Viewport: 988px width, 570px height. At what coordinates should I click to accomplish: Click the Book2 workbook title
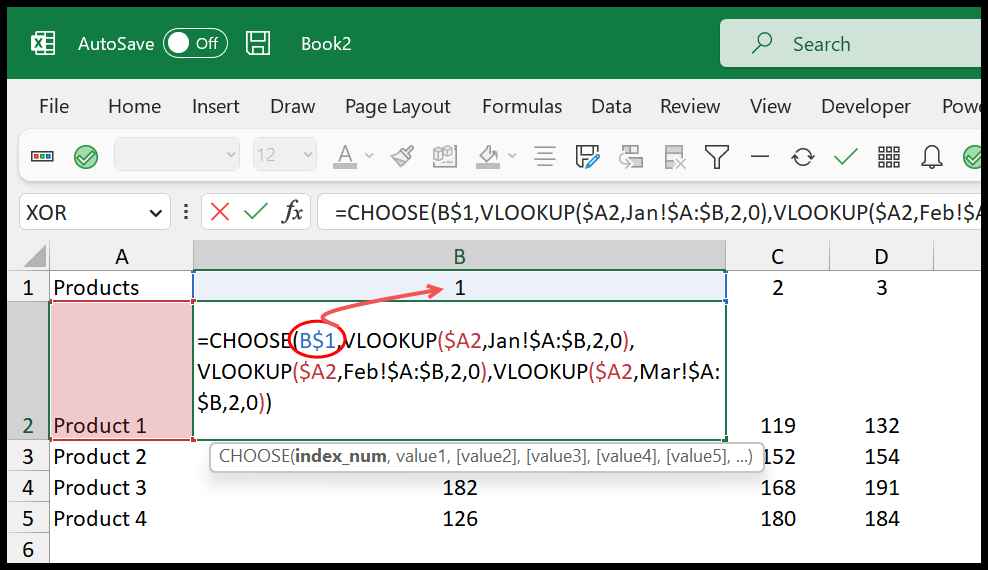326,43
